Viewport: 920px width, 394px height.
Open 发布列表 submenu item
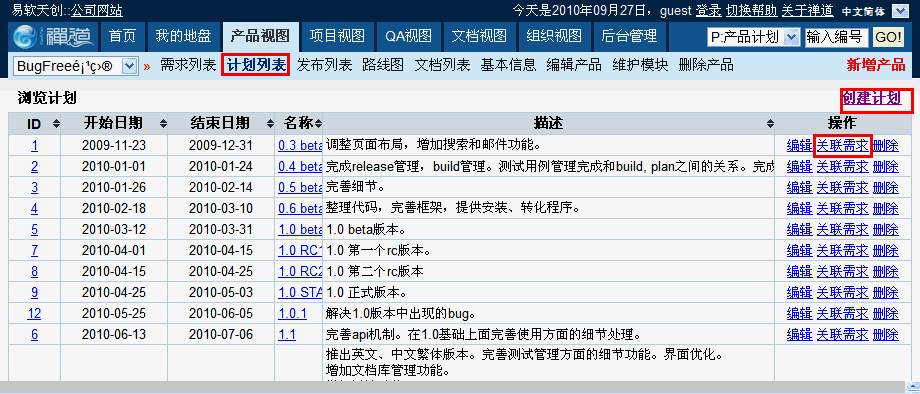point(324,65)
